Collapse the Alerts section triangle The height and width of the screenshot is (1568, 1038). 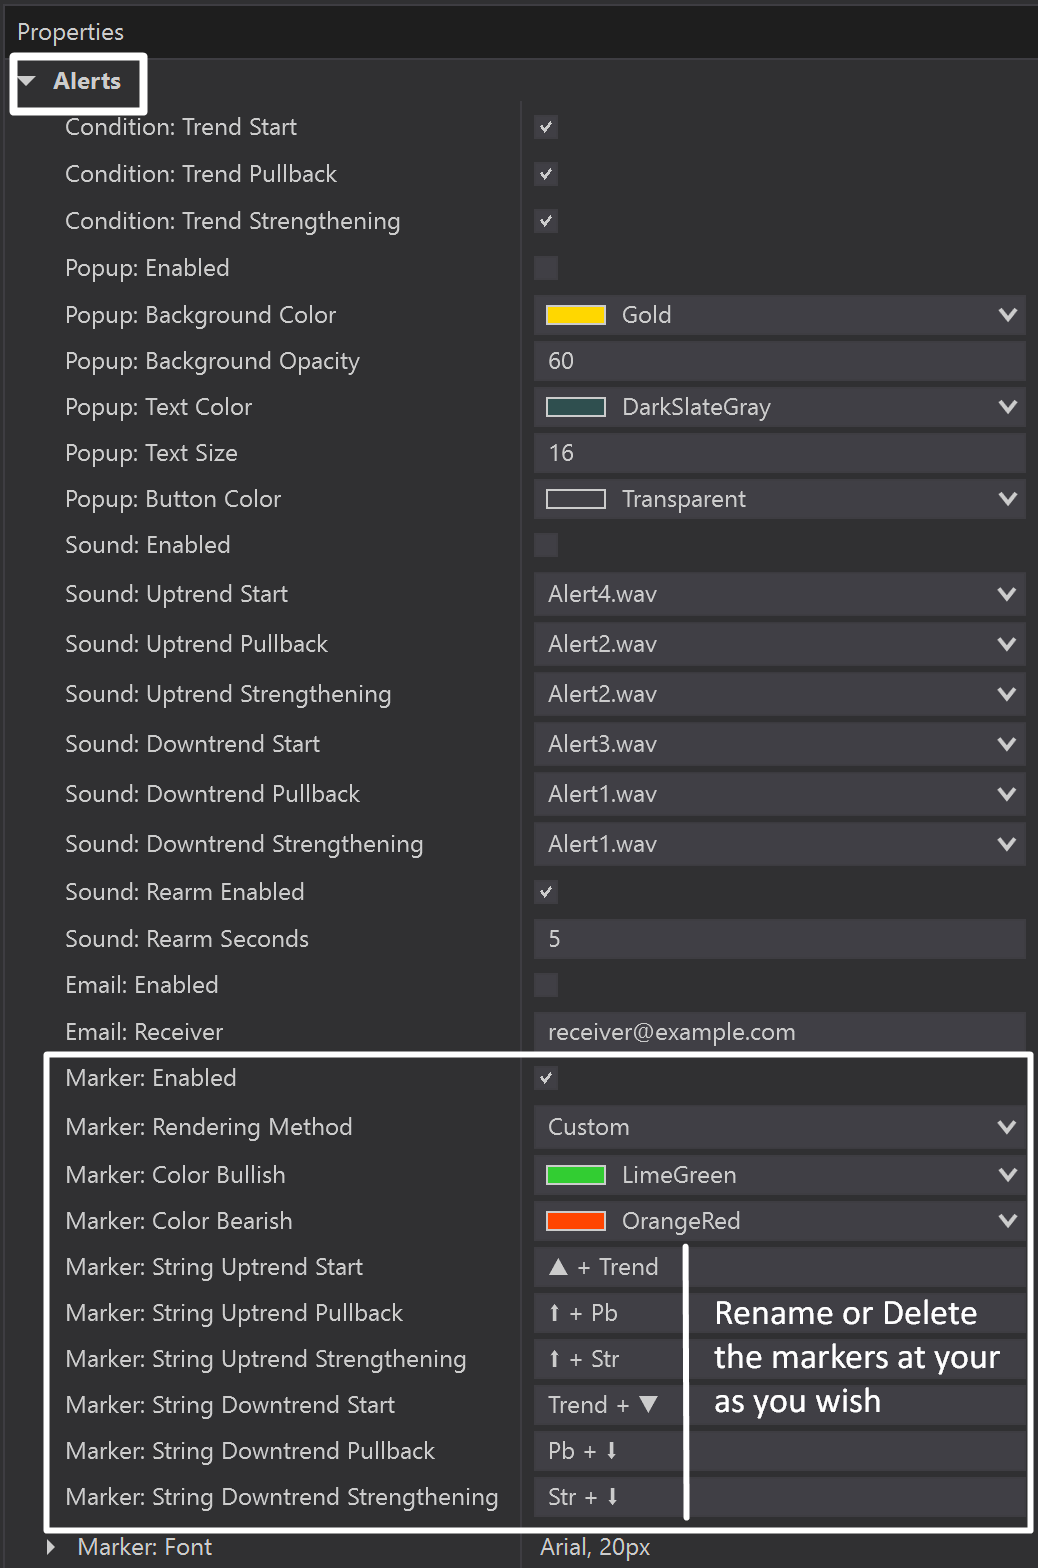[x=28, y=81]
